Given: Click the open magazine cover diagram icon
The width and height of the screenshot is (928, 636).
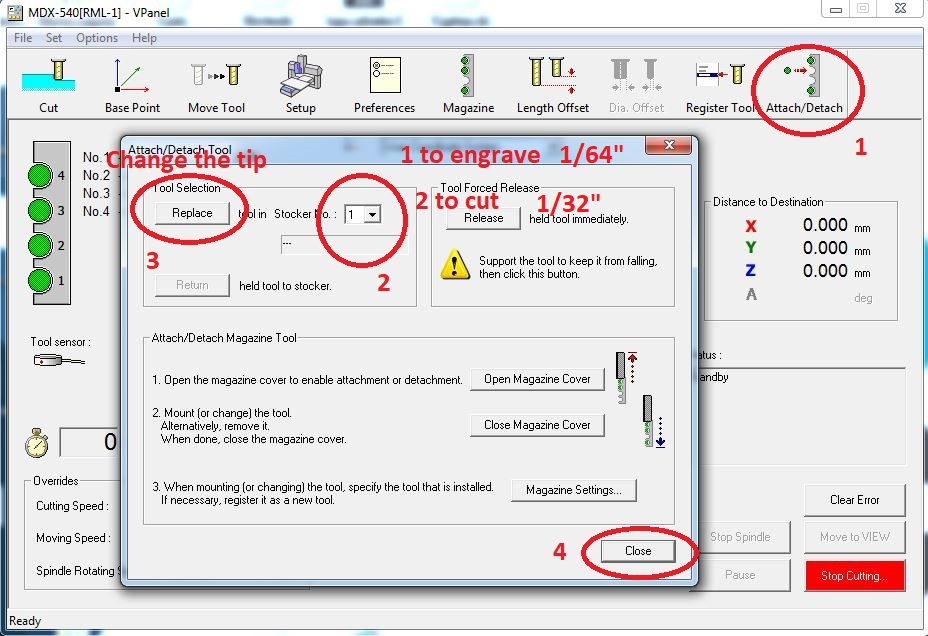Looking at the screenshot, I should point(626,377).
